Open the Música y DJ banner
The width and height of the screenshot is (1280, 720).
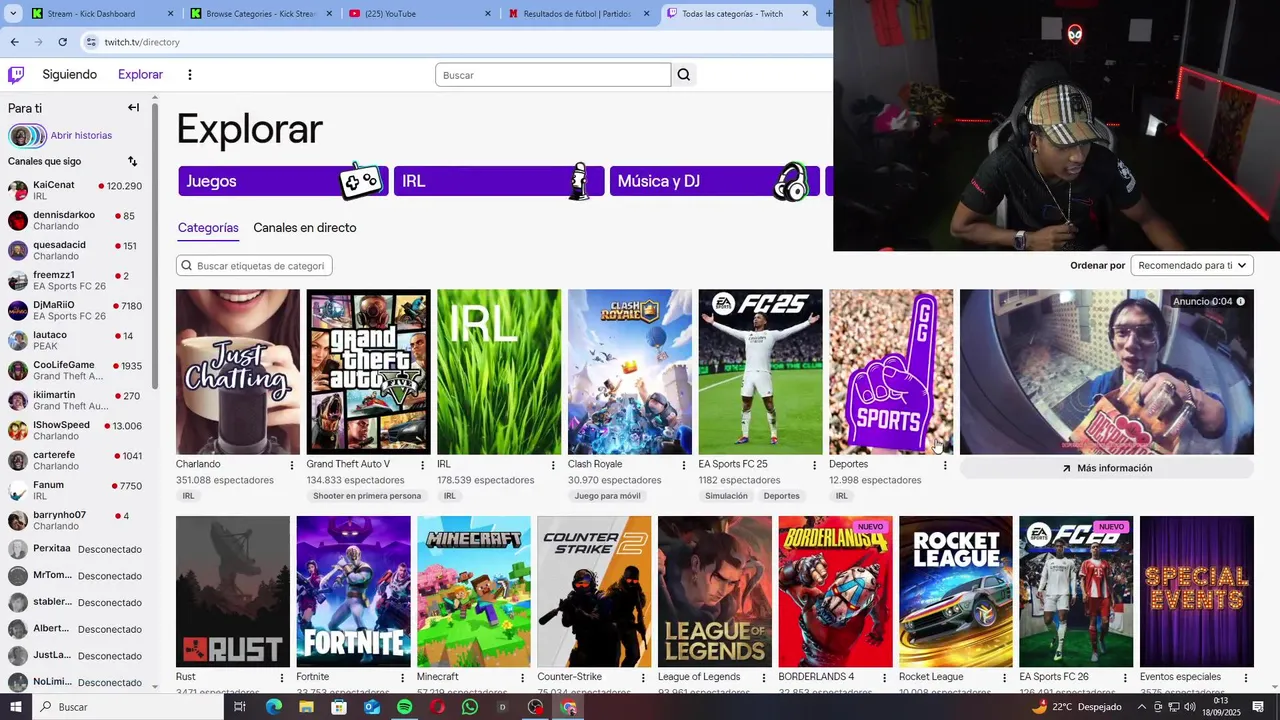tap(715, 181)
